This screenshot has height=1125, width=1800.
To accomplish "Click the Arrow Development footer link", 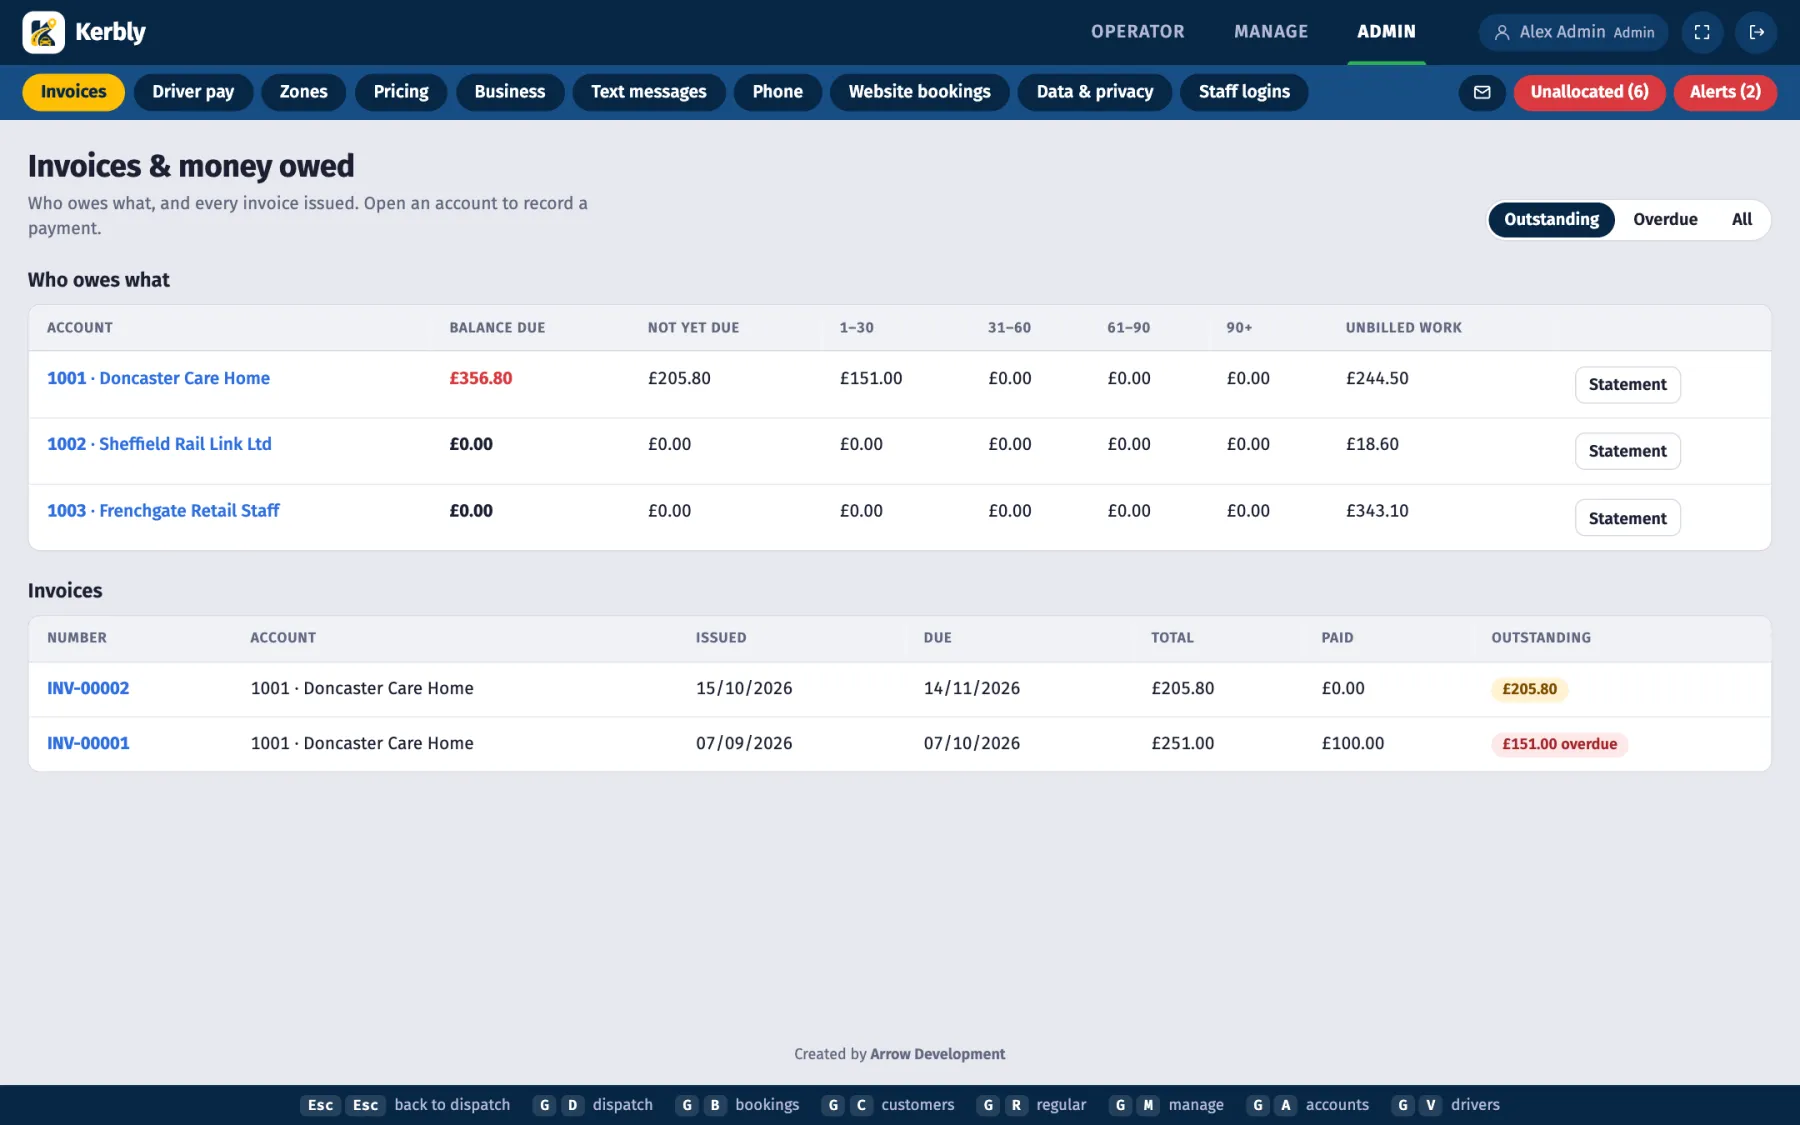I will coord(937,1054).
